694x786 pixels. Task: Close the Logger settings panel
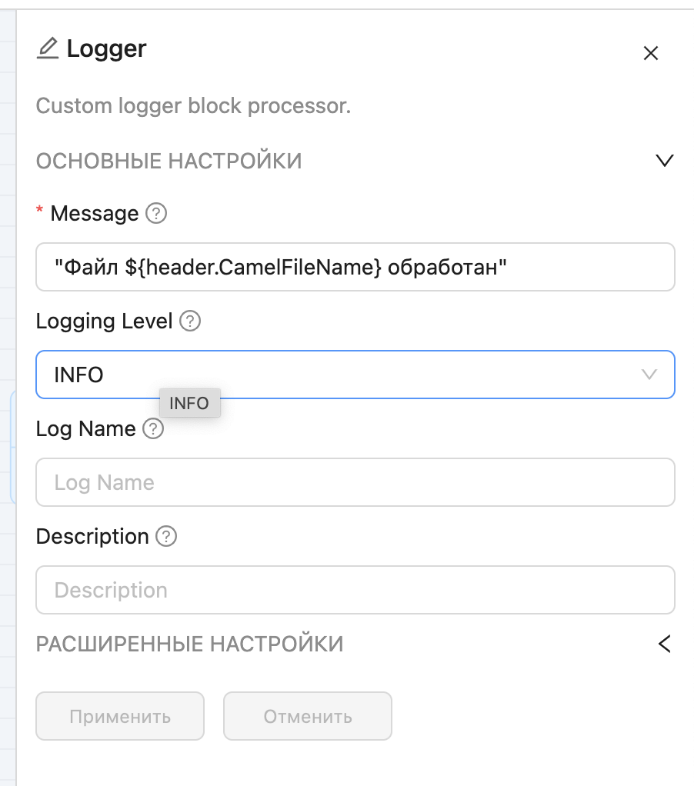point(651,54)
